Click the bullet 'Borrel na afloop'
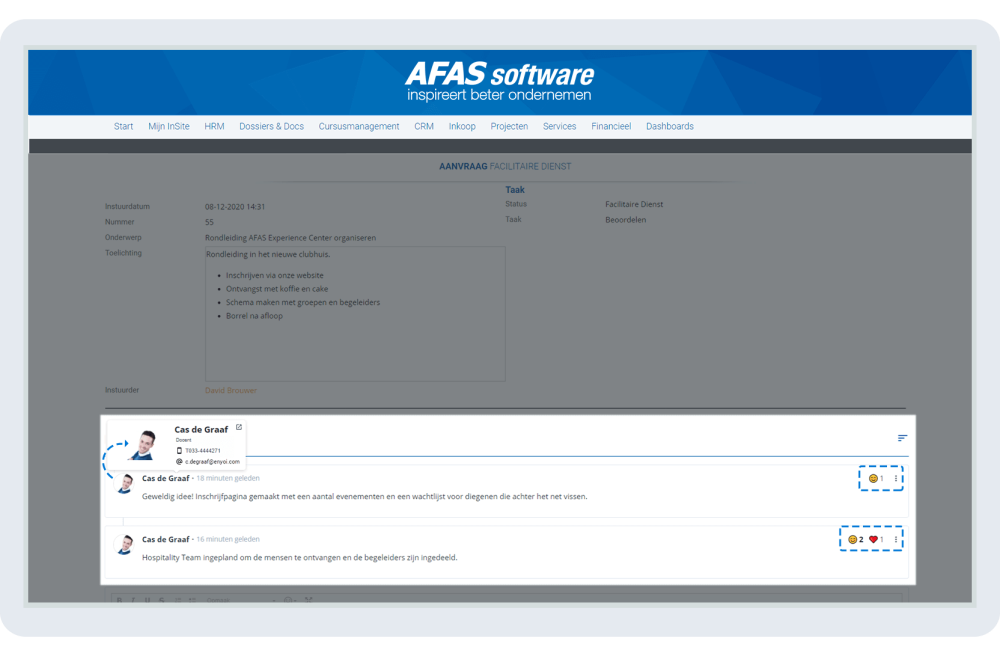 coord(254,316)
